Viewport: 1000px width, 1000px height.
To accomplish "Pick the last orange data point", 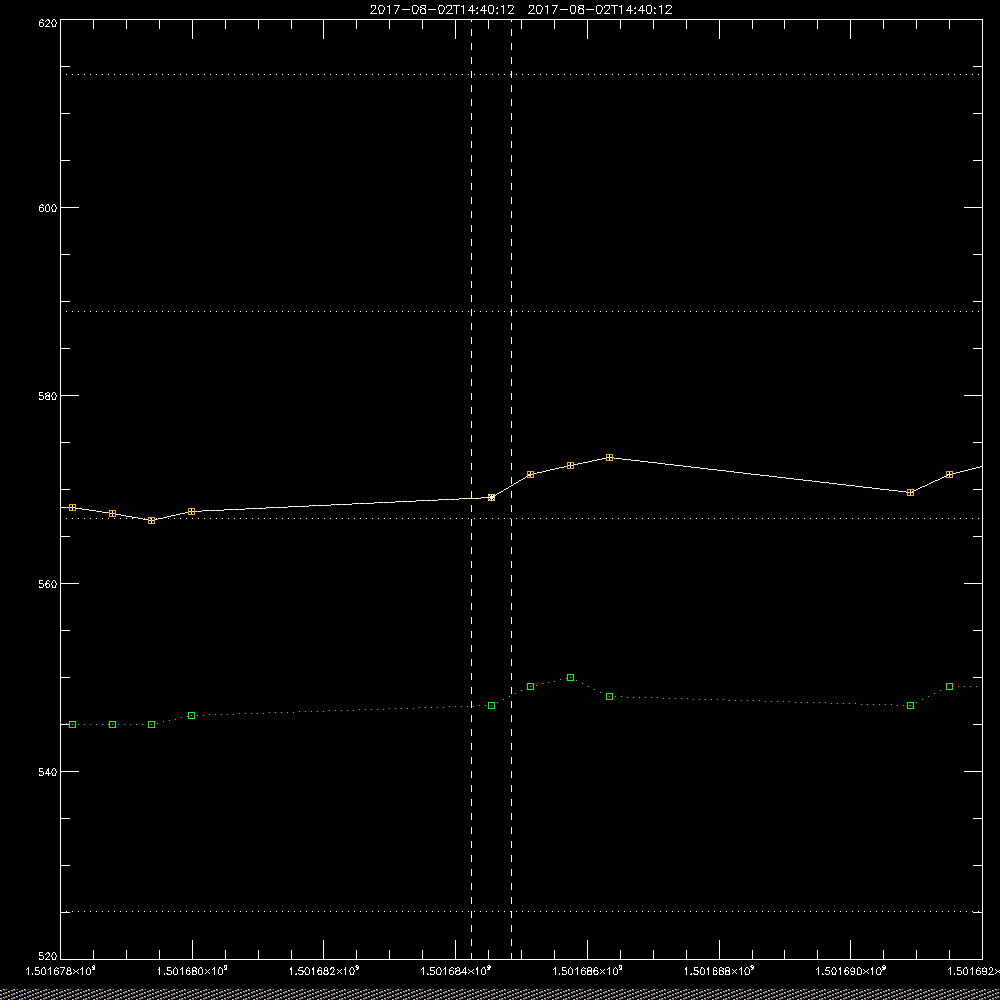I will [x=950, y=474].
